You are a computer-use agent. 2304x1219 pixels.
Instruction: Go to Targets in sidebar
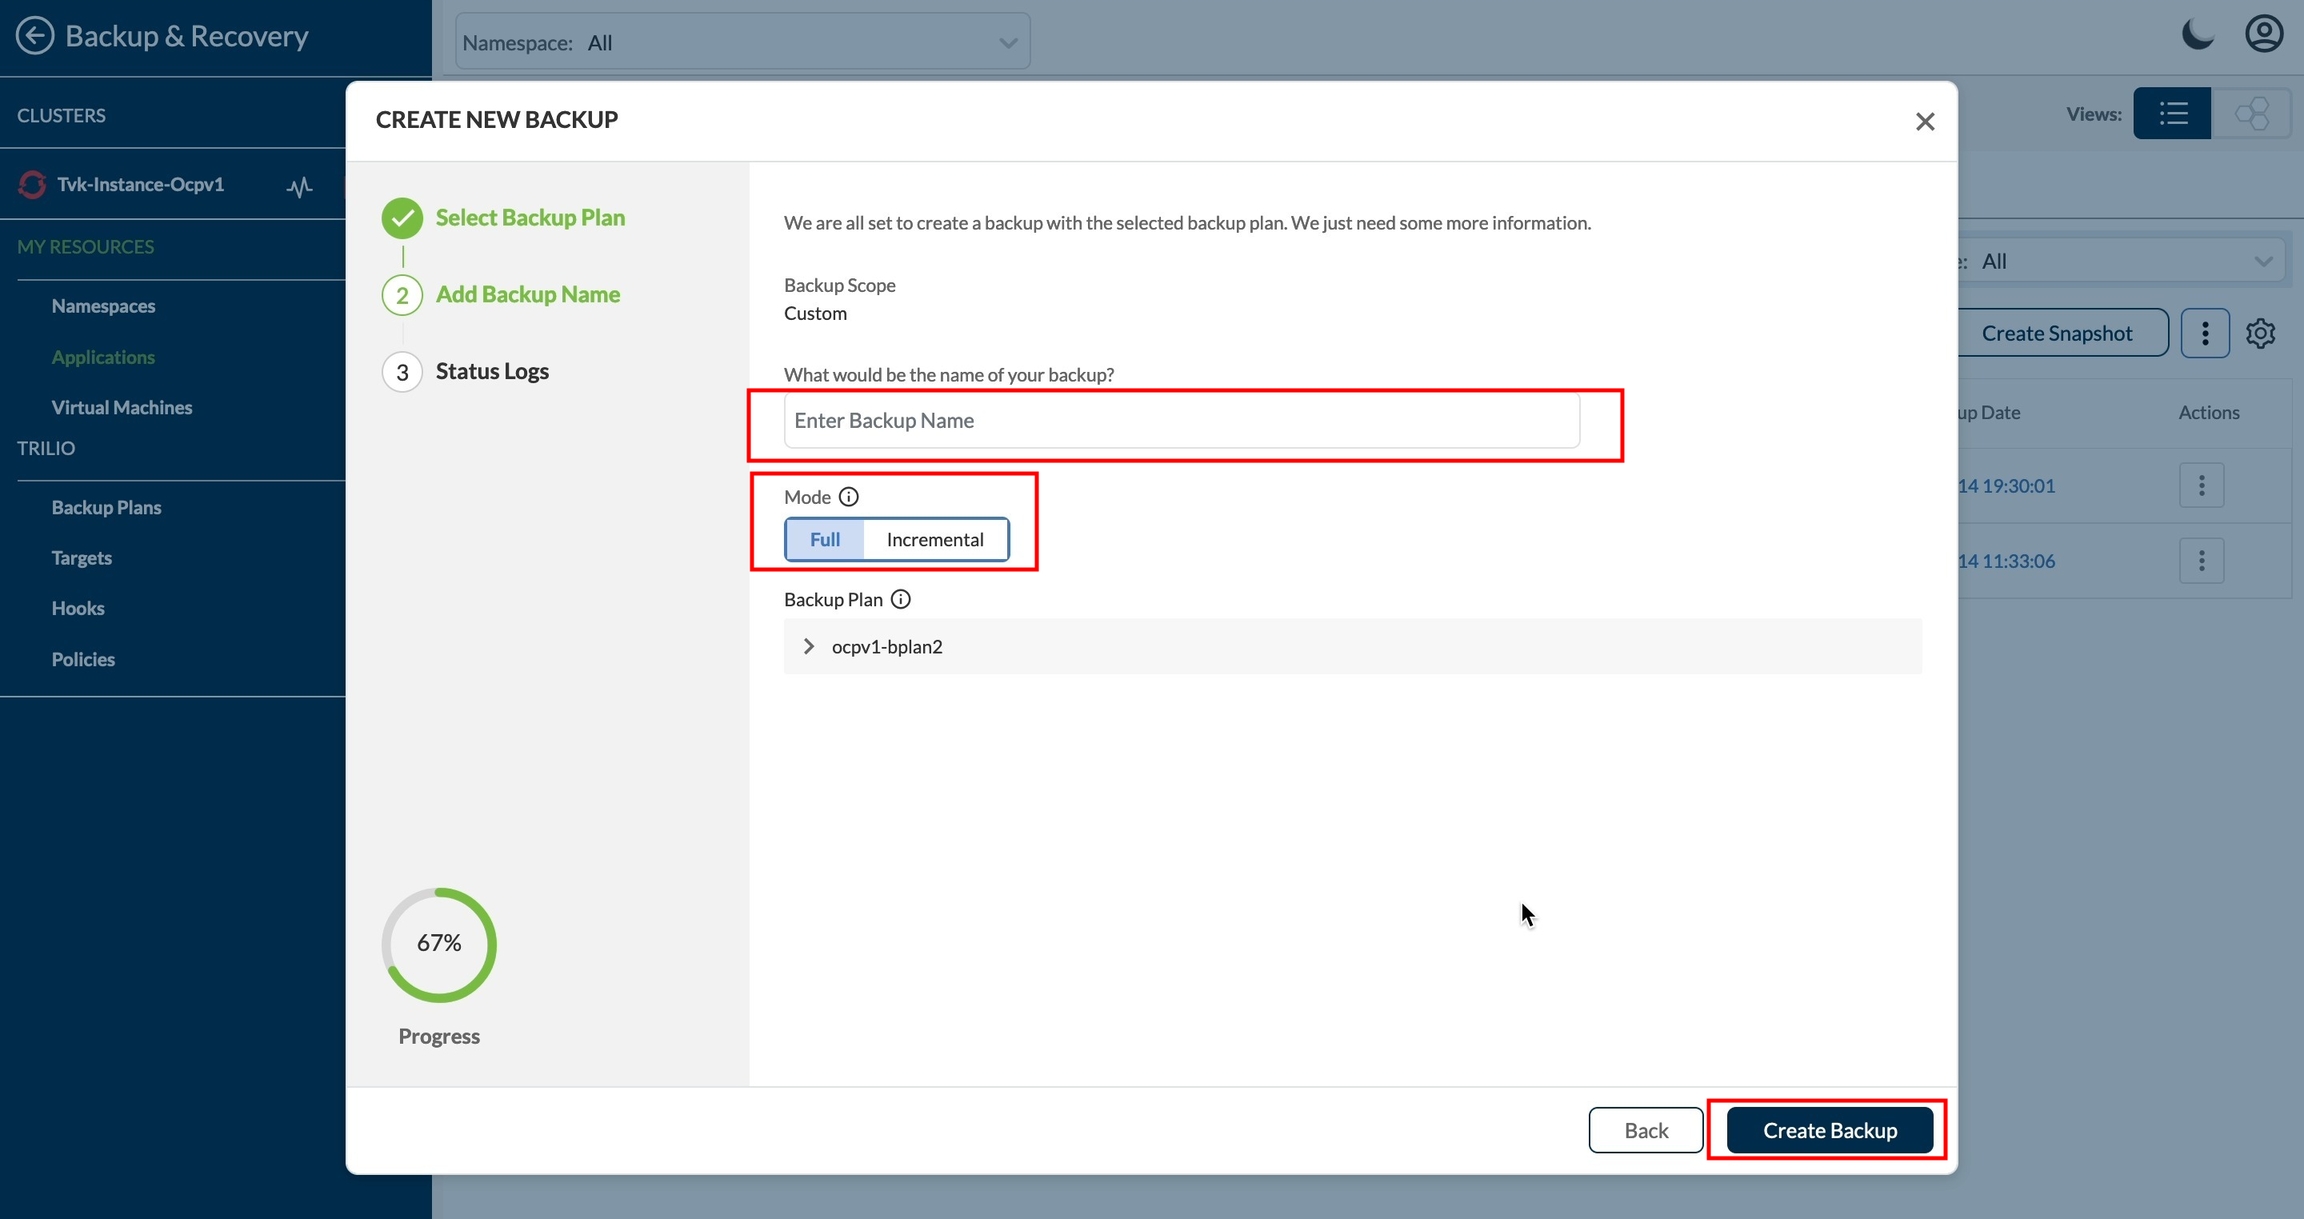[x=81, y=558]
